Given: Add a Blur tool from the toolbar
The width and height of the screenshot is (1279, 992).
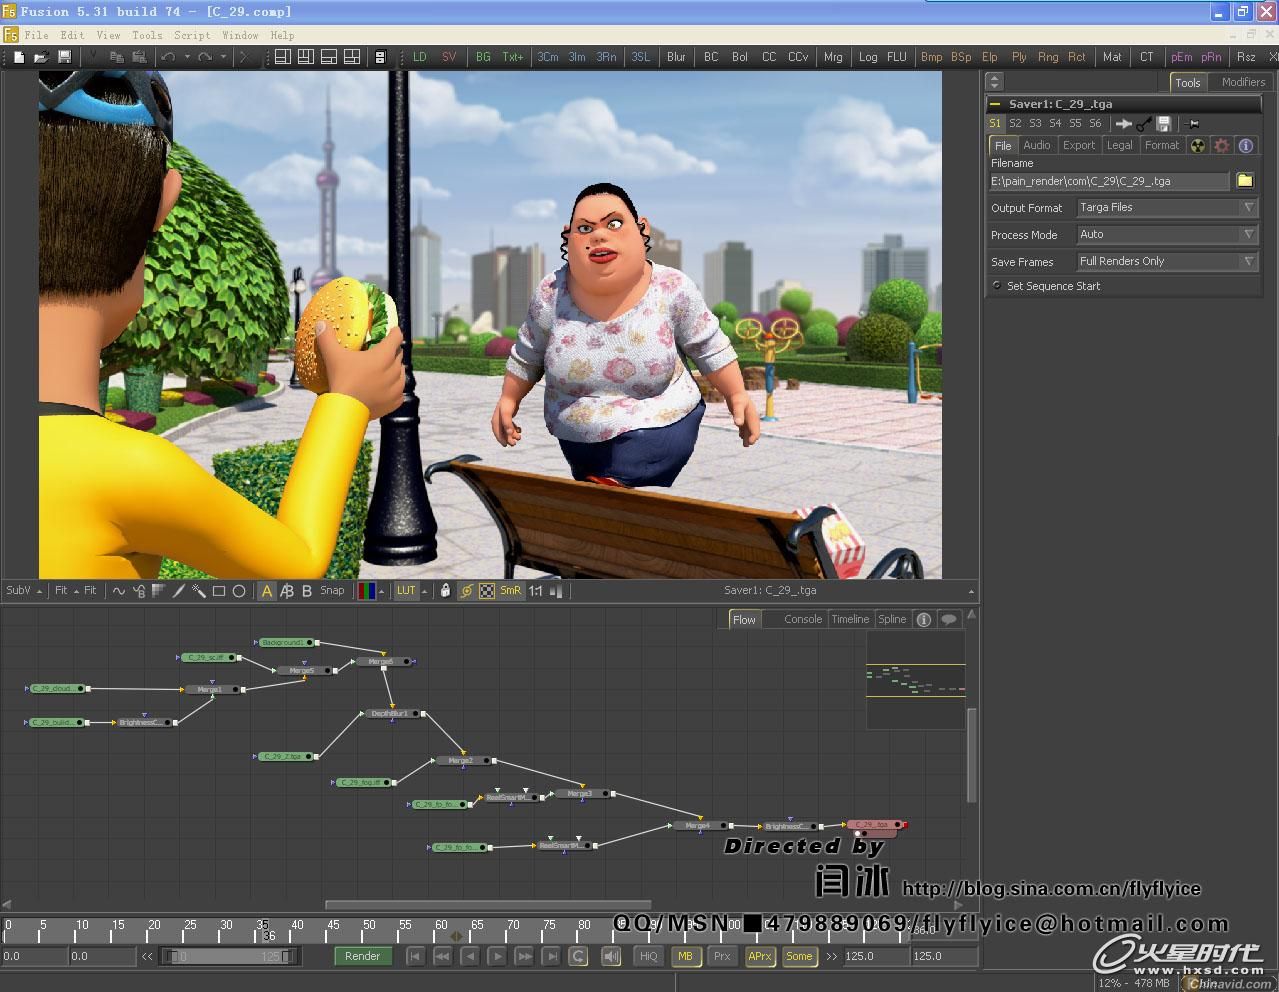Looking at the screenshot, I should (x=676, y=57).
